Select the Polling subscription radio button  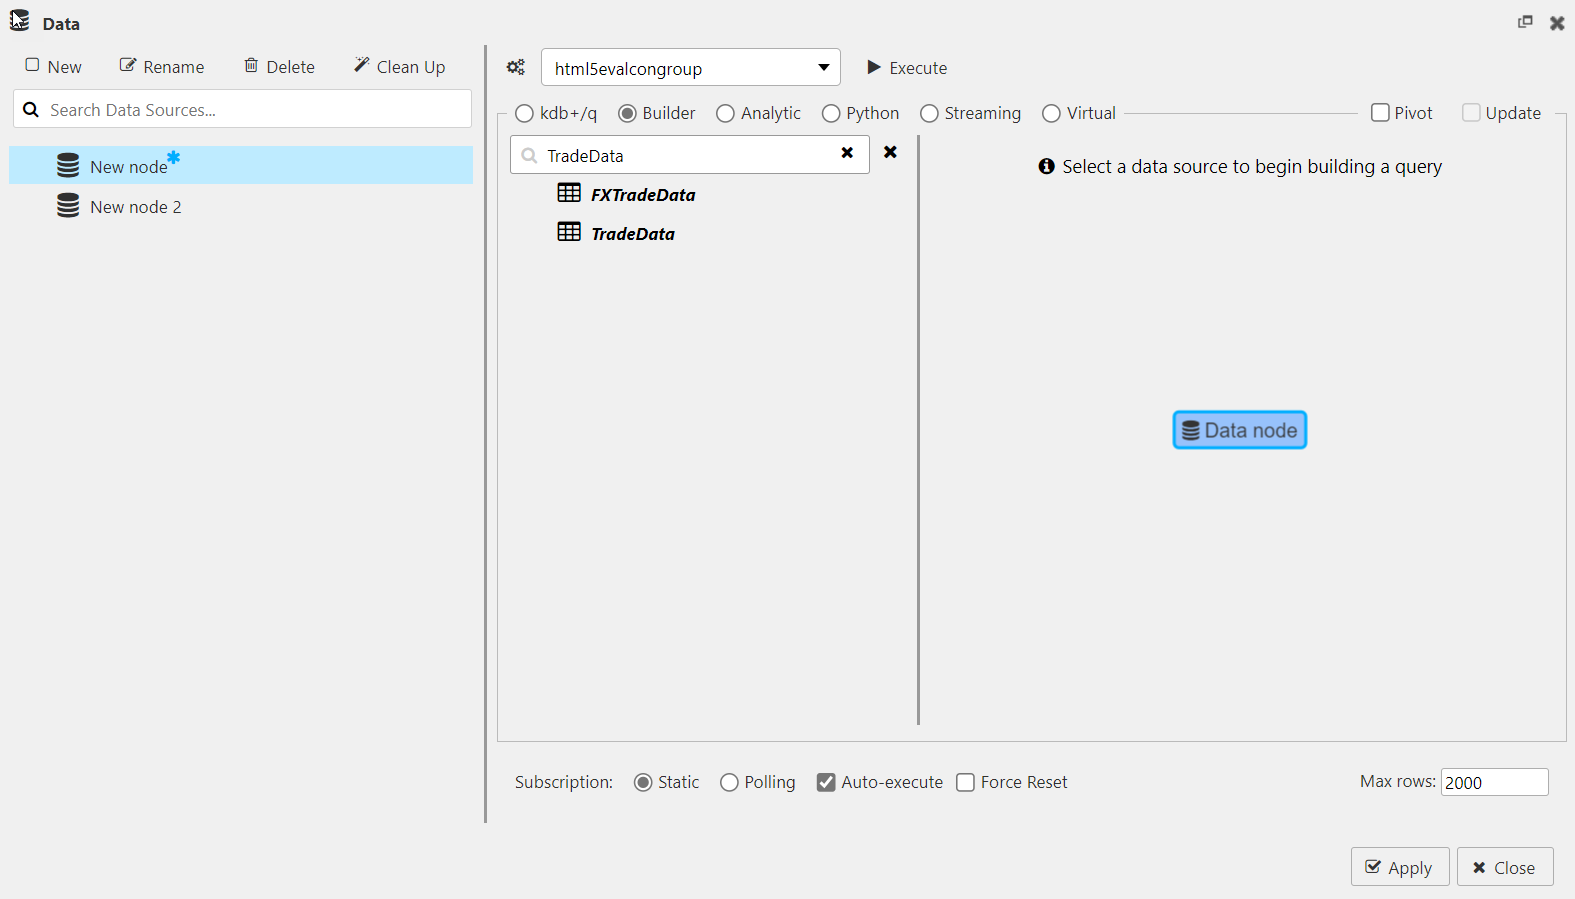click(729, 782)
